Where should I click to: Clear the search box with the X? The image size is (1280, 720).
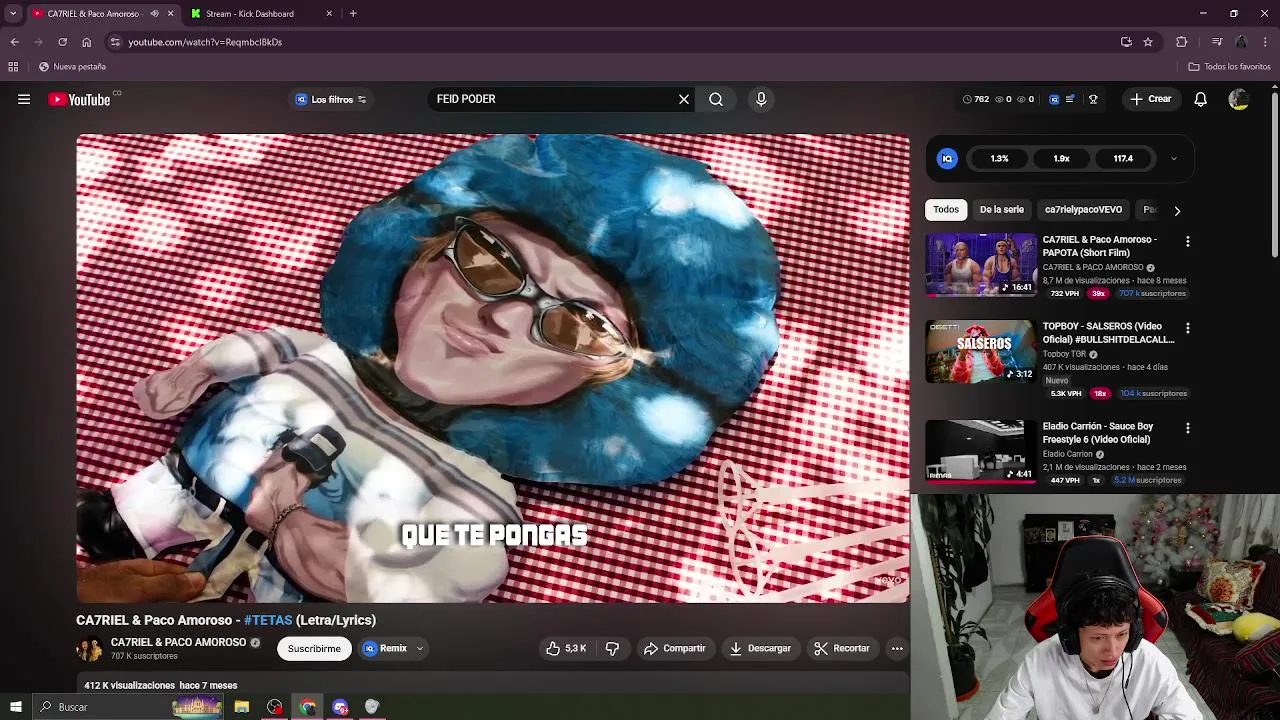[684, 99]
